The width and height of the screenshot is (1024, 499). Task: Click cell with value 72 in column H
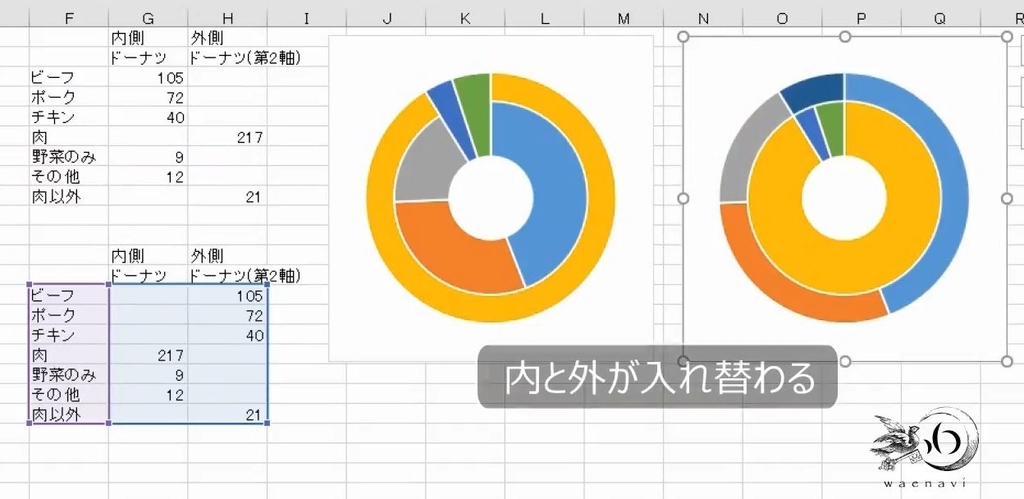point(227,316)
